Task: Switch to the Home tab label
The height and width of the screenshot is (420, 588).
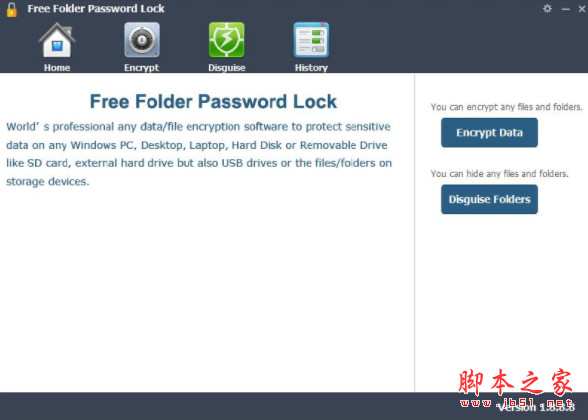Action: 57,68
